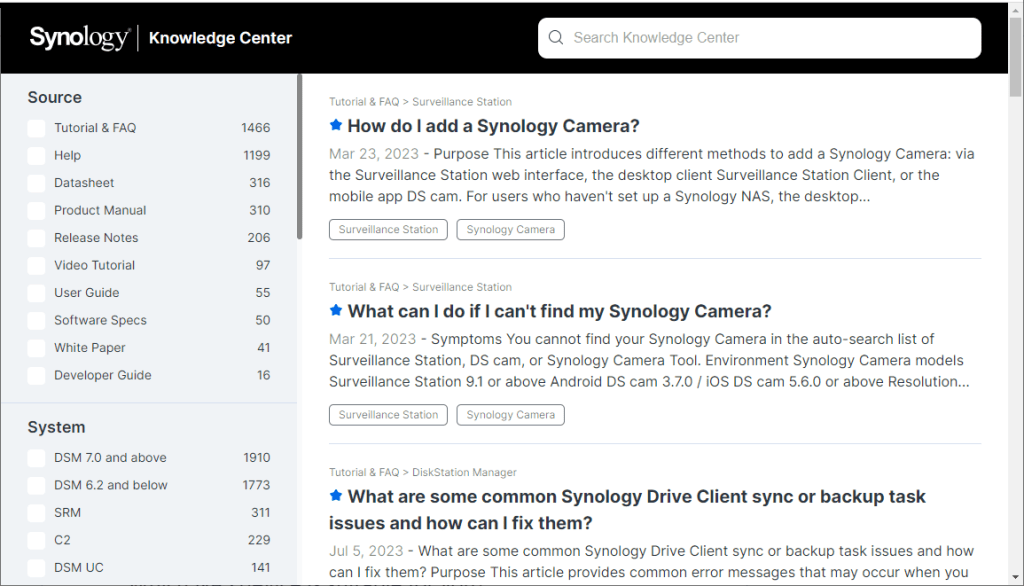Check the User Guide filter
The width and height of the screenshot is (1024, 586).
(37, 293)
